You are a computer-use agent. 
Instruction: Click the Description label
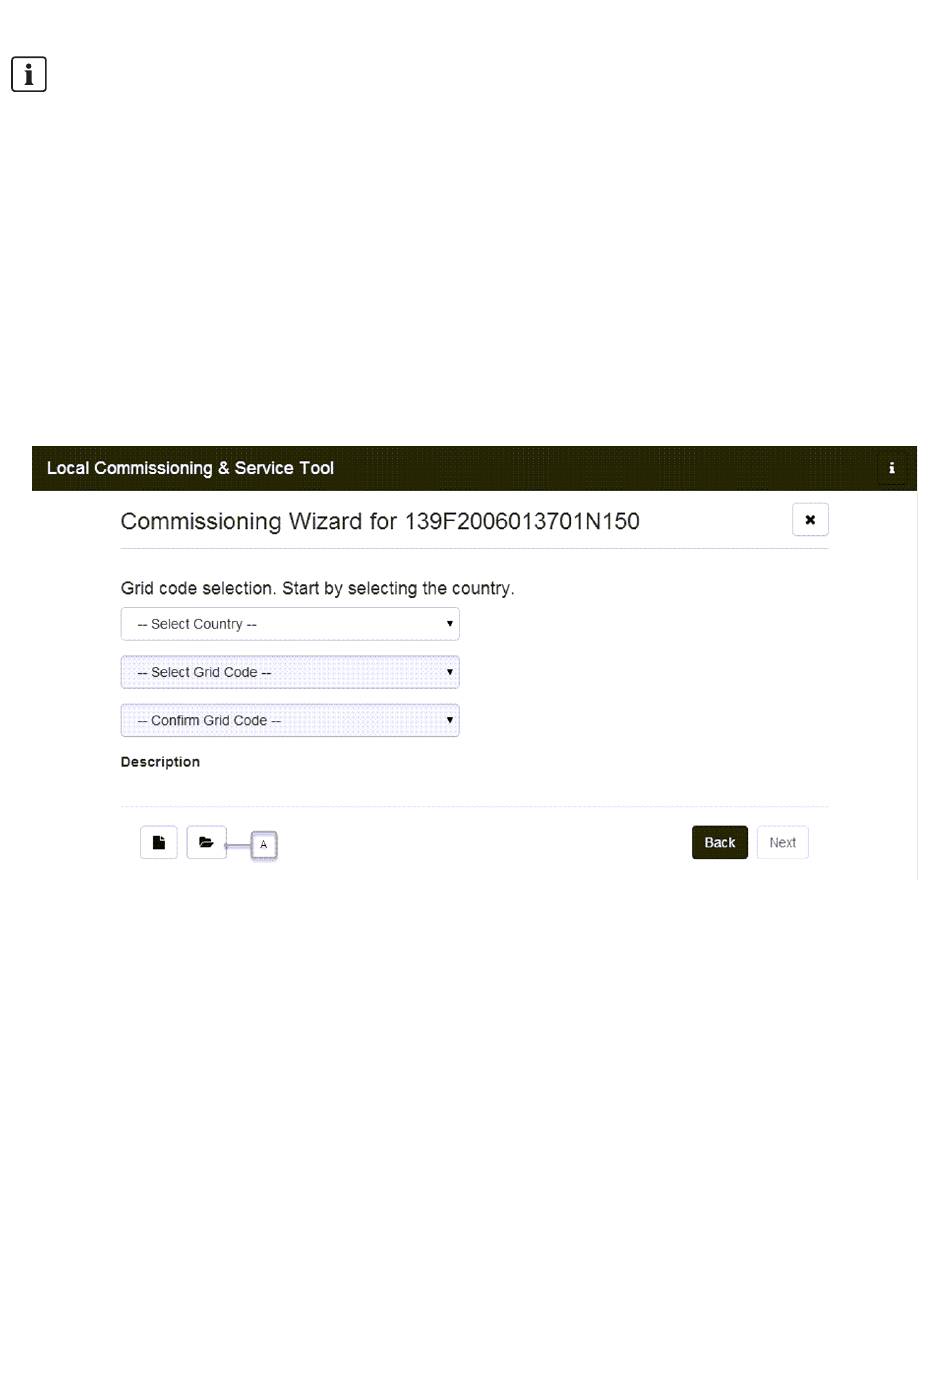tap(160, 762)
